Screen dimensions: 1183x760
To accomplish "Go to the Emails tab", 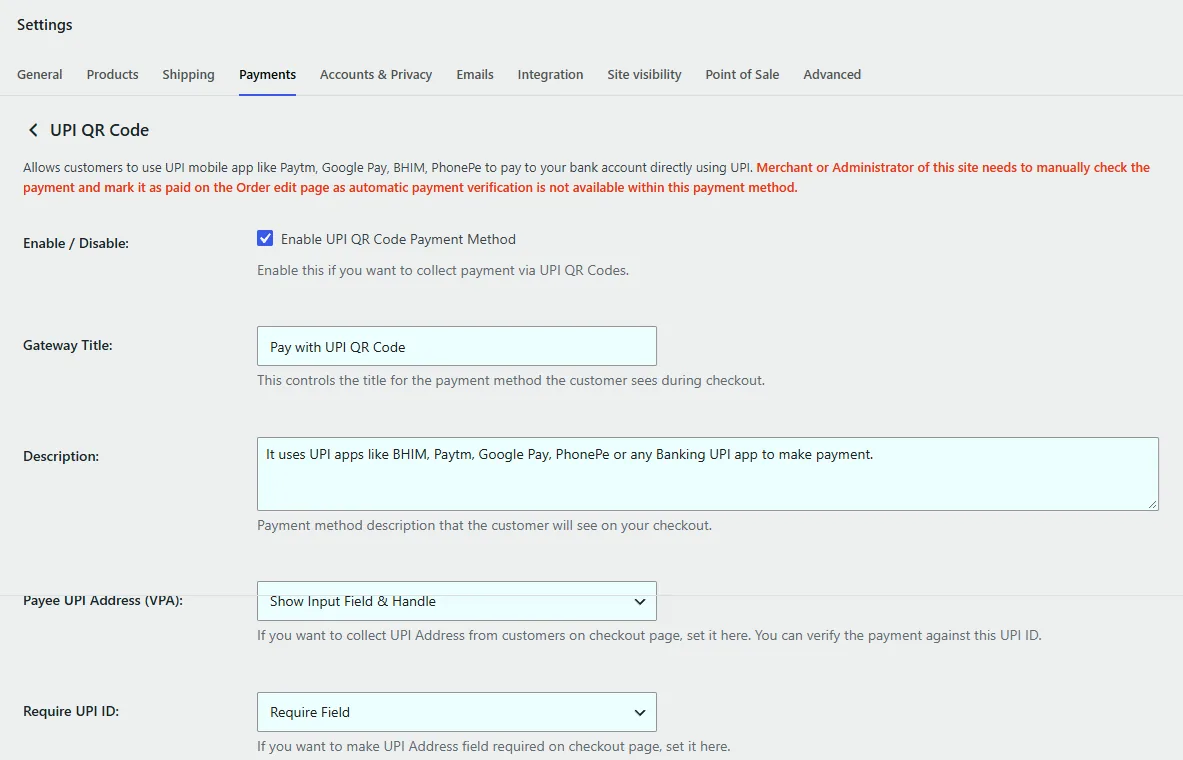I will 475,74.
